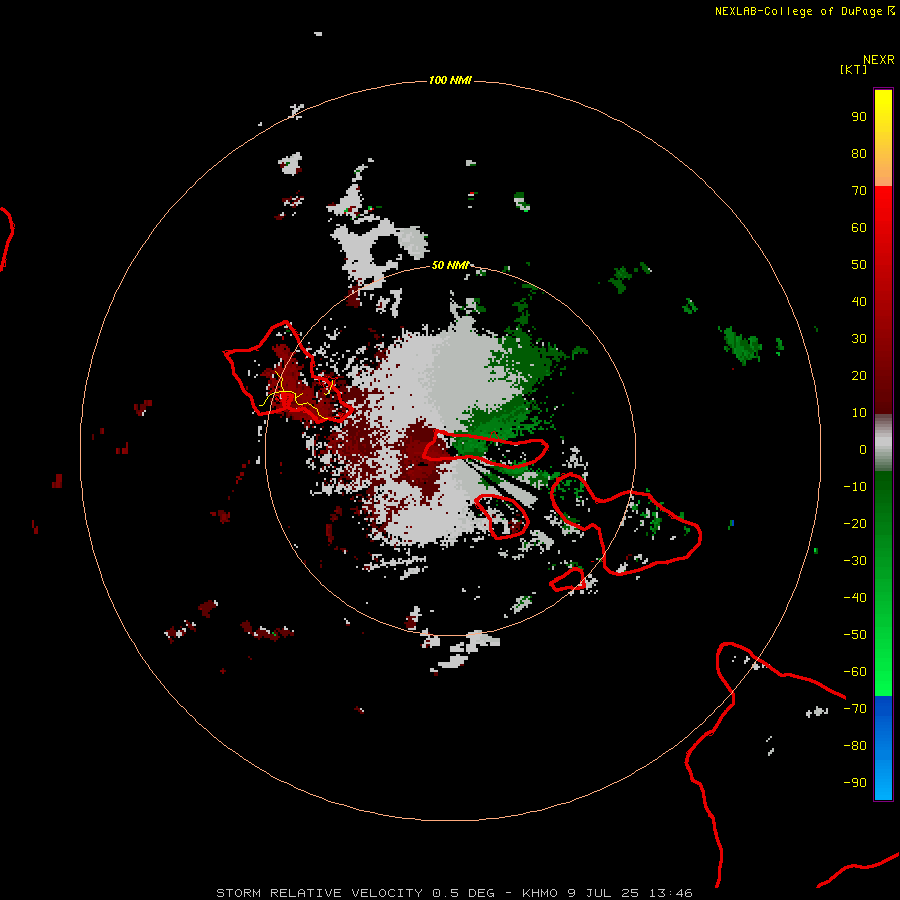Image resolution: width=900 pixels, height=900 pixels.
Task: Click the -50 value on the velocity scale
Action: tap(855, 635)
